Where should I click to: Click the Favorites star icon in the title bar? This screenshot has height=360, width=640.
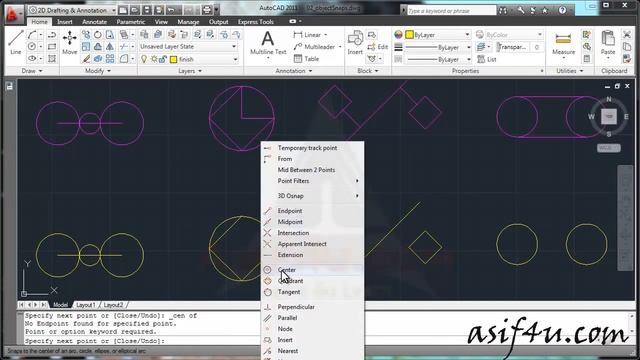click(x=545, y=11)
